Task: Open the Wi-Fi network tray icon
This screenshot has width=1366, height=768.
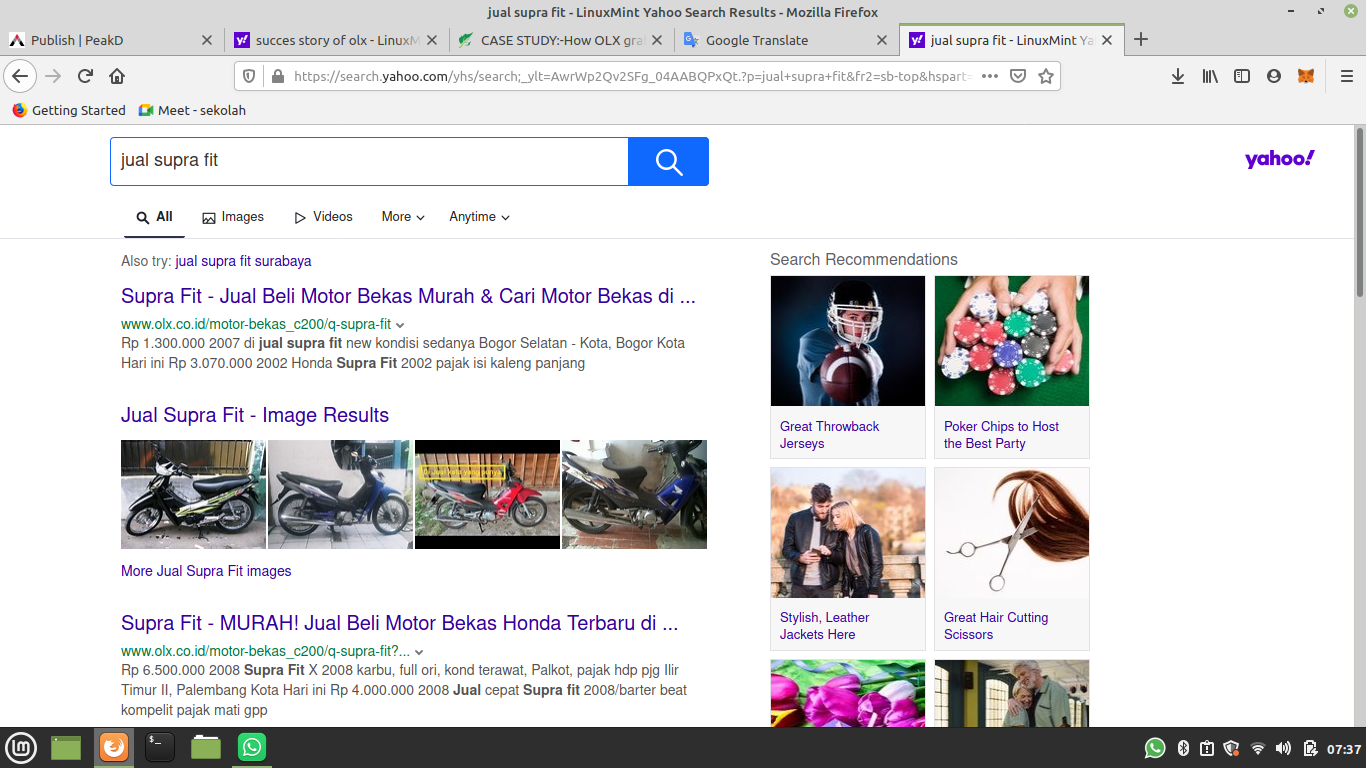Action: click(x=1258, y=748)
